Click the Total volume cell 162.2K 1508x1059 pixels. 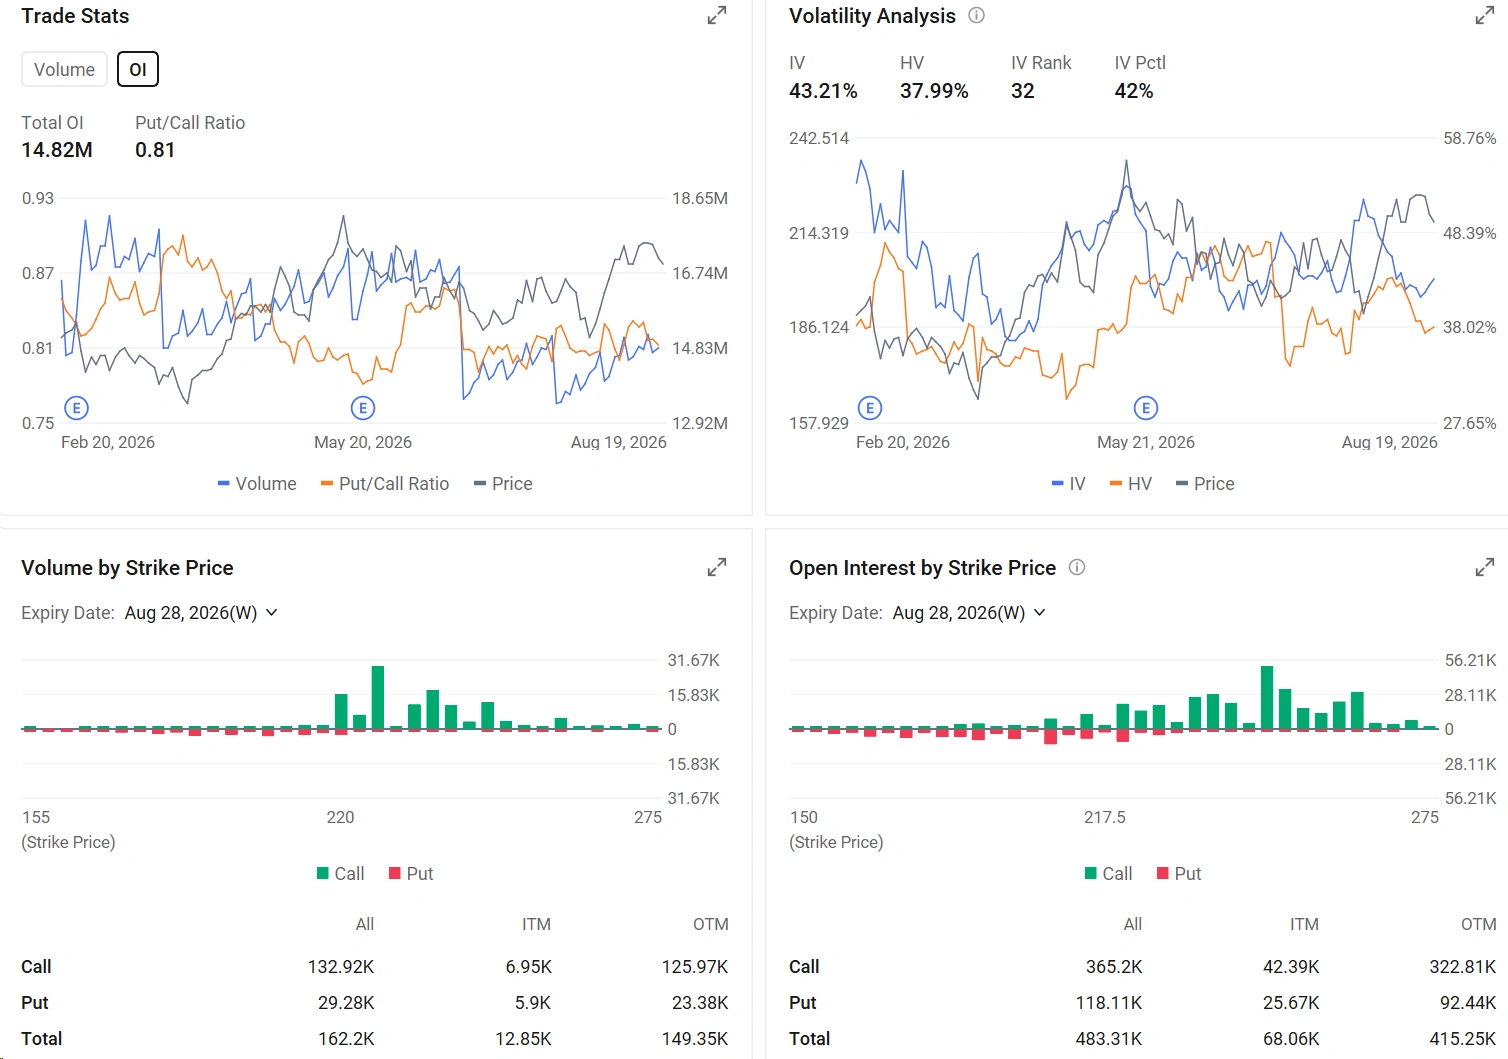tap(346, 1039)
